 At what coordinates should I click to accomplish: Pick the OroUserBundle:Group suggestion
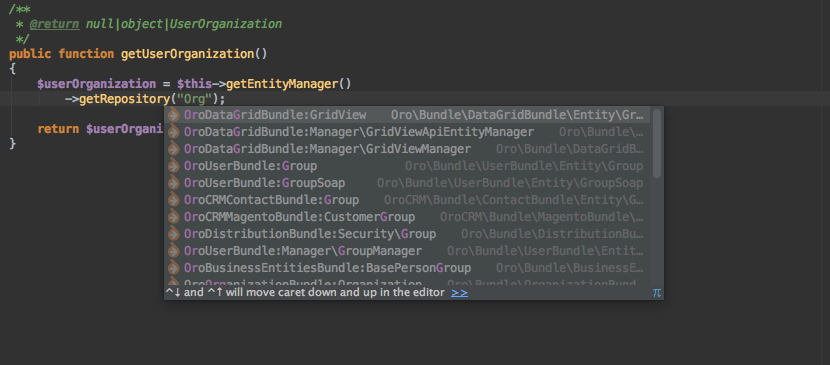coord(407,166)
